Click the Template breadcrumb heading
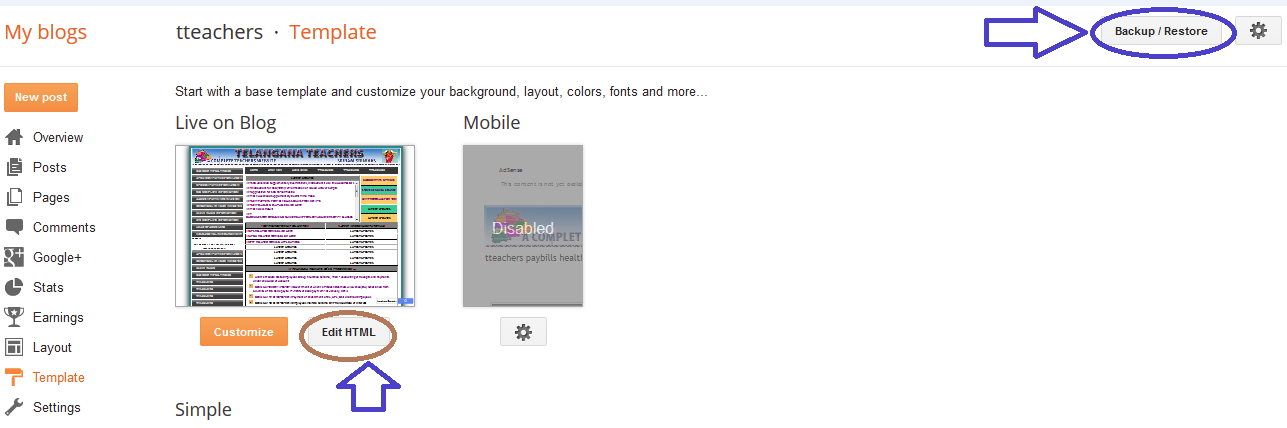Screen dimensions: 1287x428 (333, 32)
